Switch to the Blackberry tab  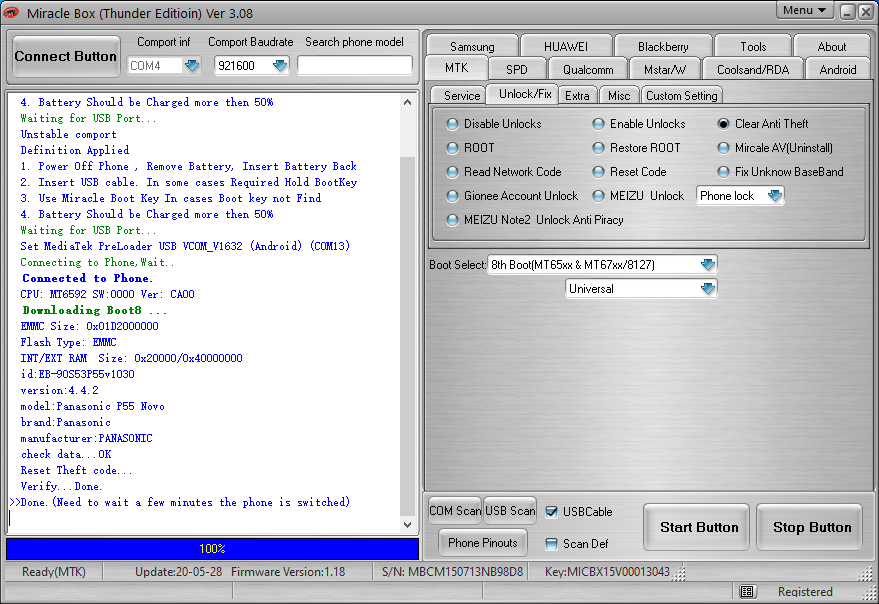[x=663, y=46]
